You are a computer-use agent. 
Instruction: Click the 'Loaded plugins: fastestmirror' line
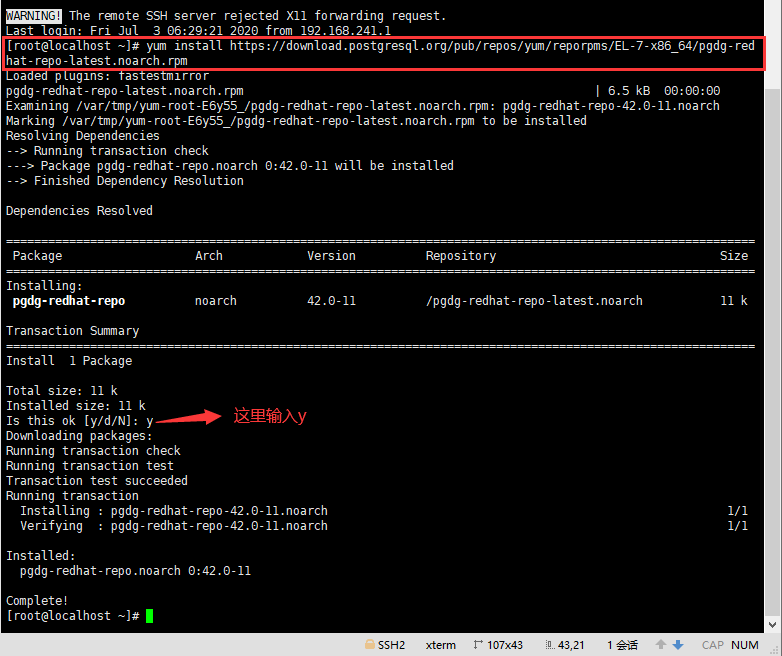coord(107,76)
